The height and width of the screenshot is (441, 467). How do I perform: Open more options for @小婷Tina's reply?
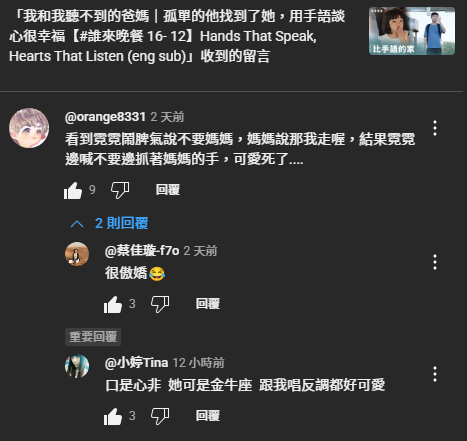coord(435,374)
